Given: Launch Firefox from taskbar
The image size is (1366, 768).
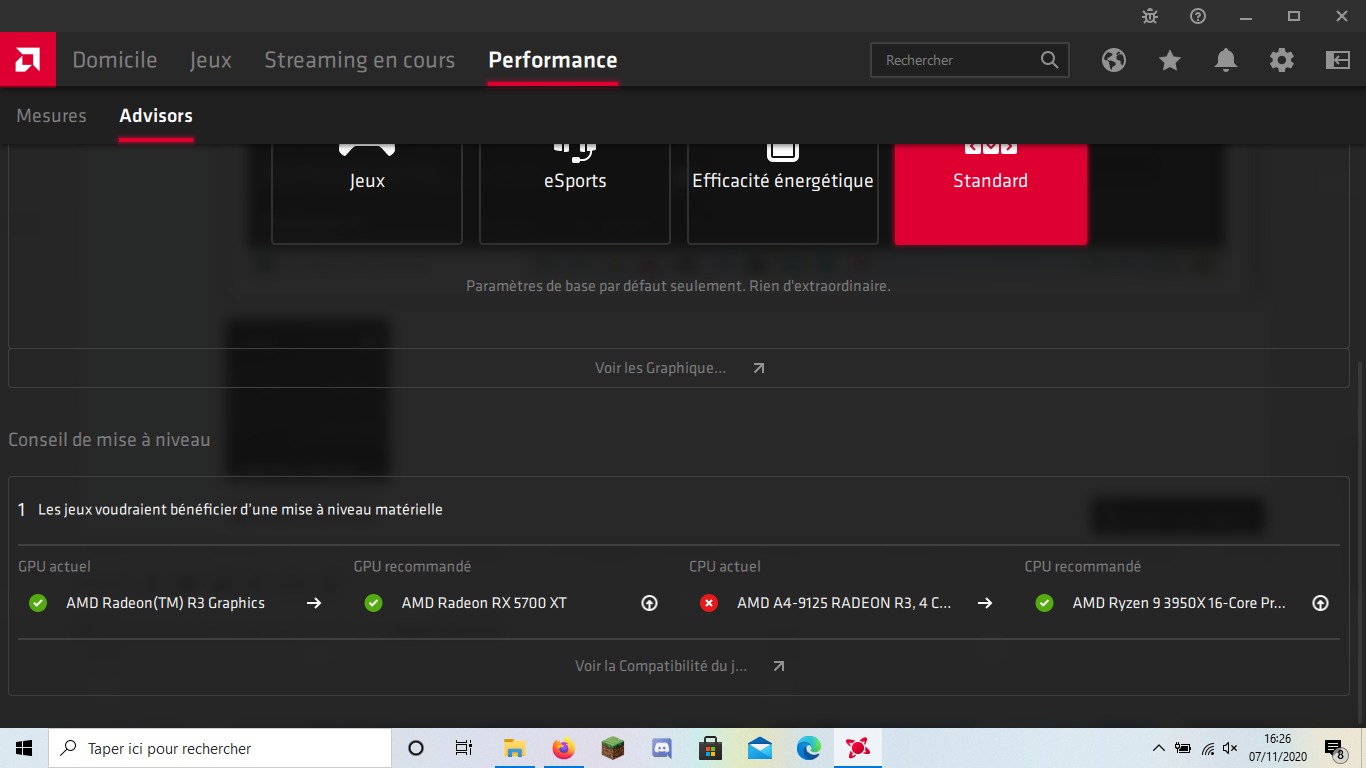Looking at the screenshot, I should point(564,748).
